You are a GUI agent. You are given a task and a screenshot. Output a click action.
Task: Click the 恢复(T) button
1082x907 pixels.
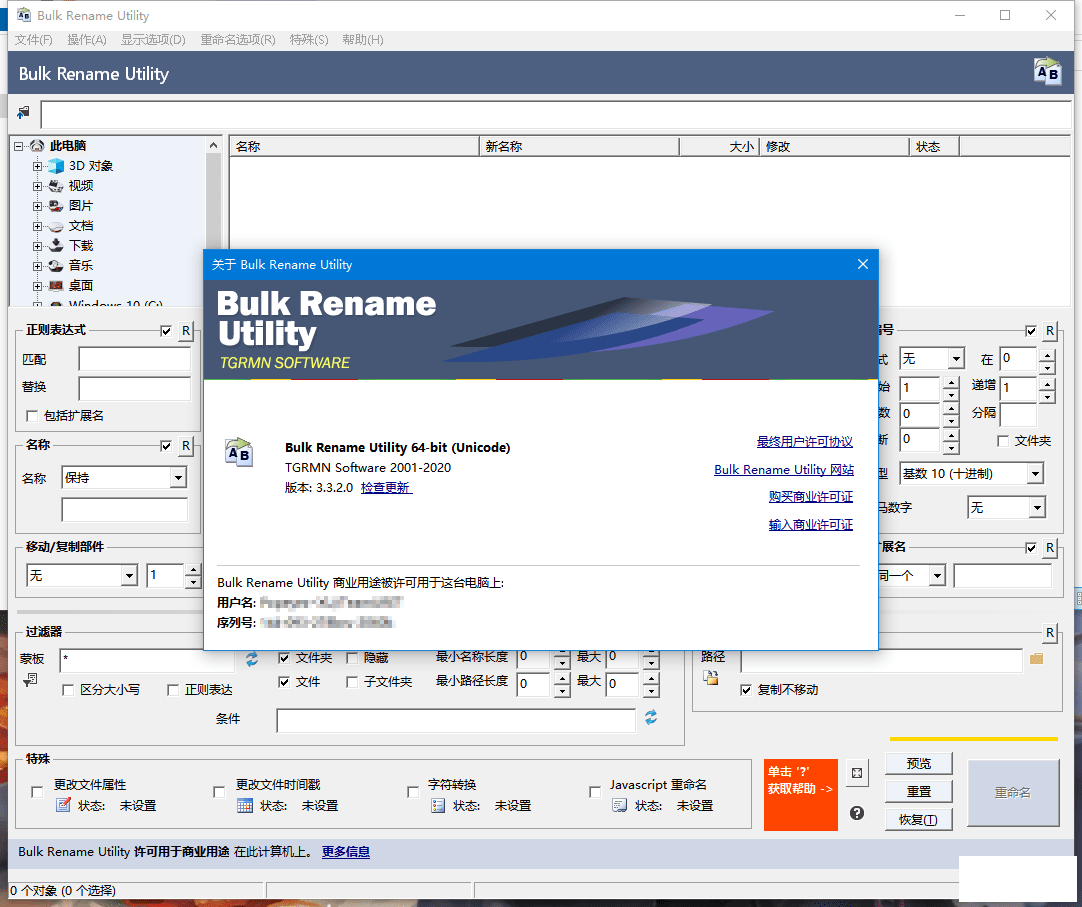click(918, 819)
